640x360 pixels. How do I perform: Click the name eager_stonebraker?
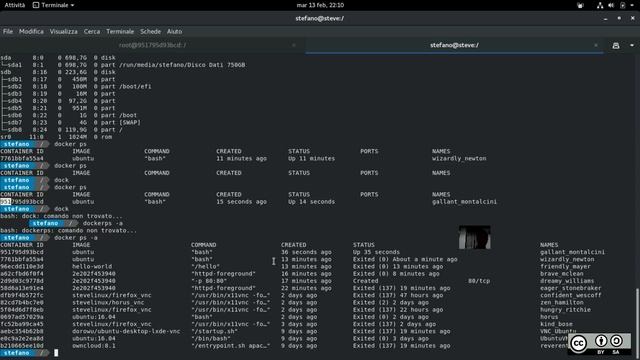(571, 288)
